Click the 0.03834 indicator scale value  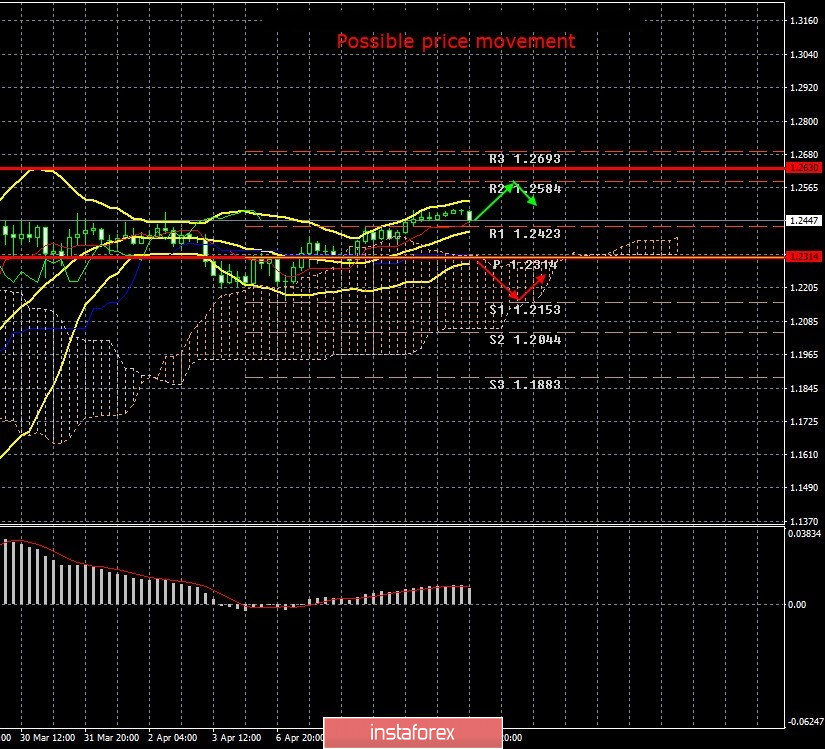tap(804, 534)
